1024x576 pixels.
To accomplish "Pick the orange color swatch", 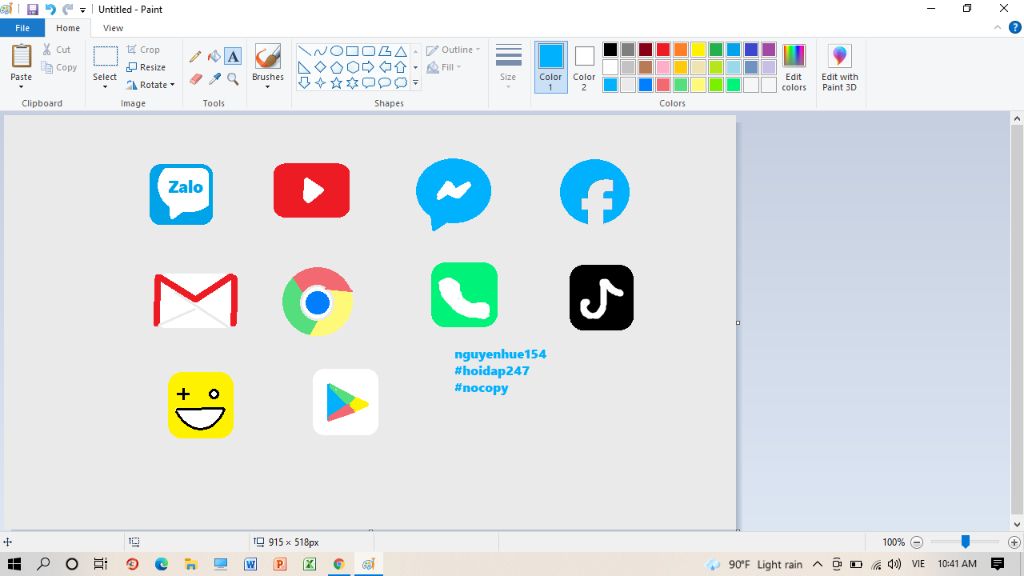I will tap(680, 50).
